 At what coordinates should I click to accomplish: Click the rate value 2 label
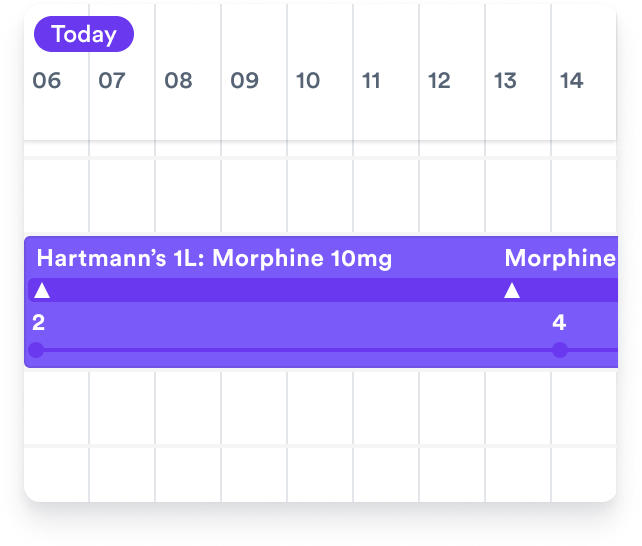[x=38, y=322]
